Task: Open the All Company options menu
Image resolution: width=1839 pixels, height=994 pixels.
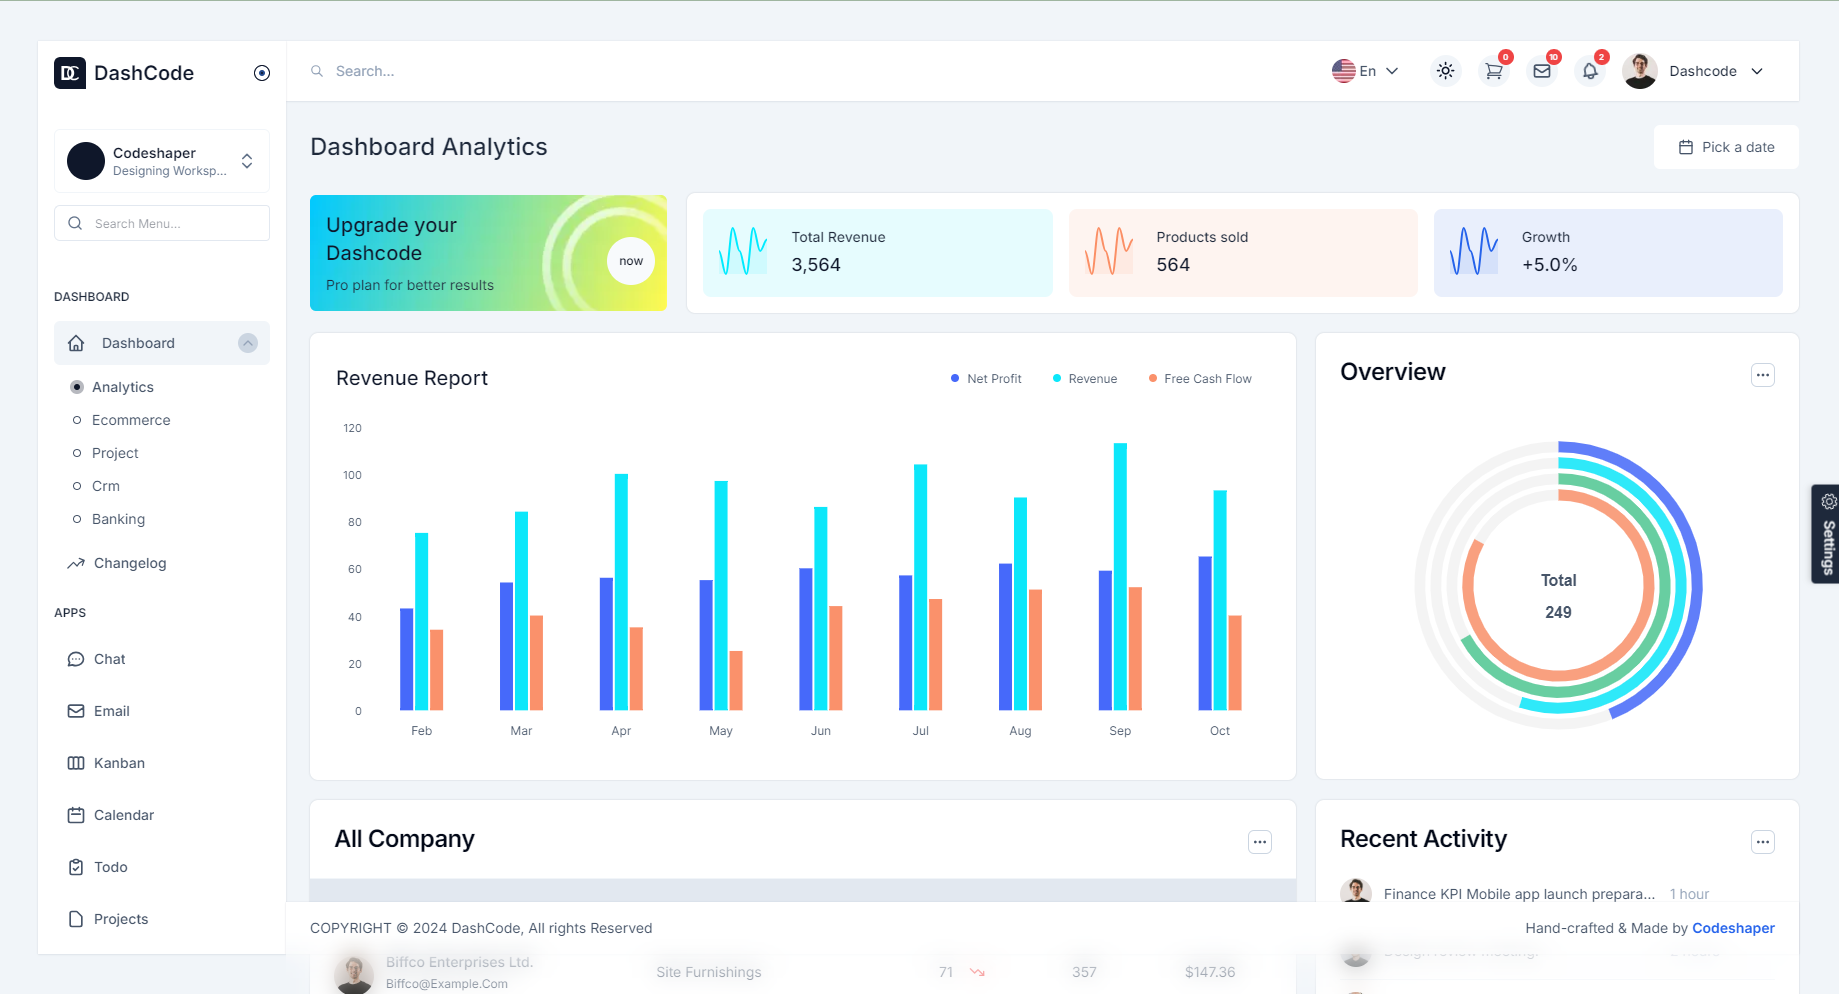Action: click(x=1260, y=842)
